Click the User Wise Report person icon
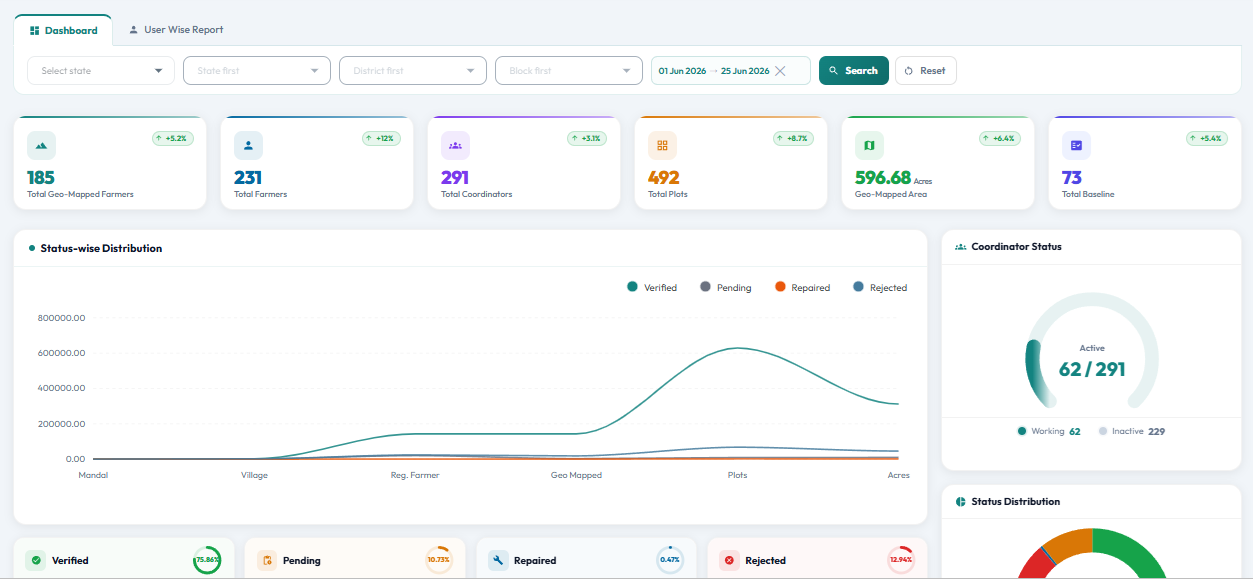The width and height of the screenshot is (1253, 579). point(133,30)
